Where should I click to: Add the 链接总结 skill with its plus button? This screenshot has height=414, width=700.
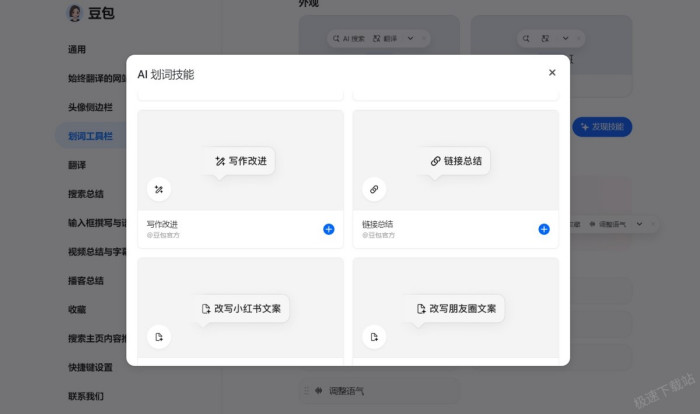(x=544, y=229)
